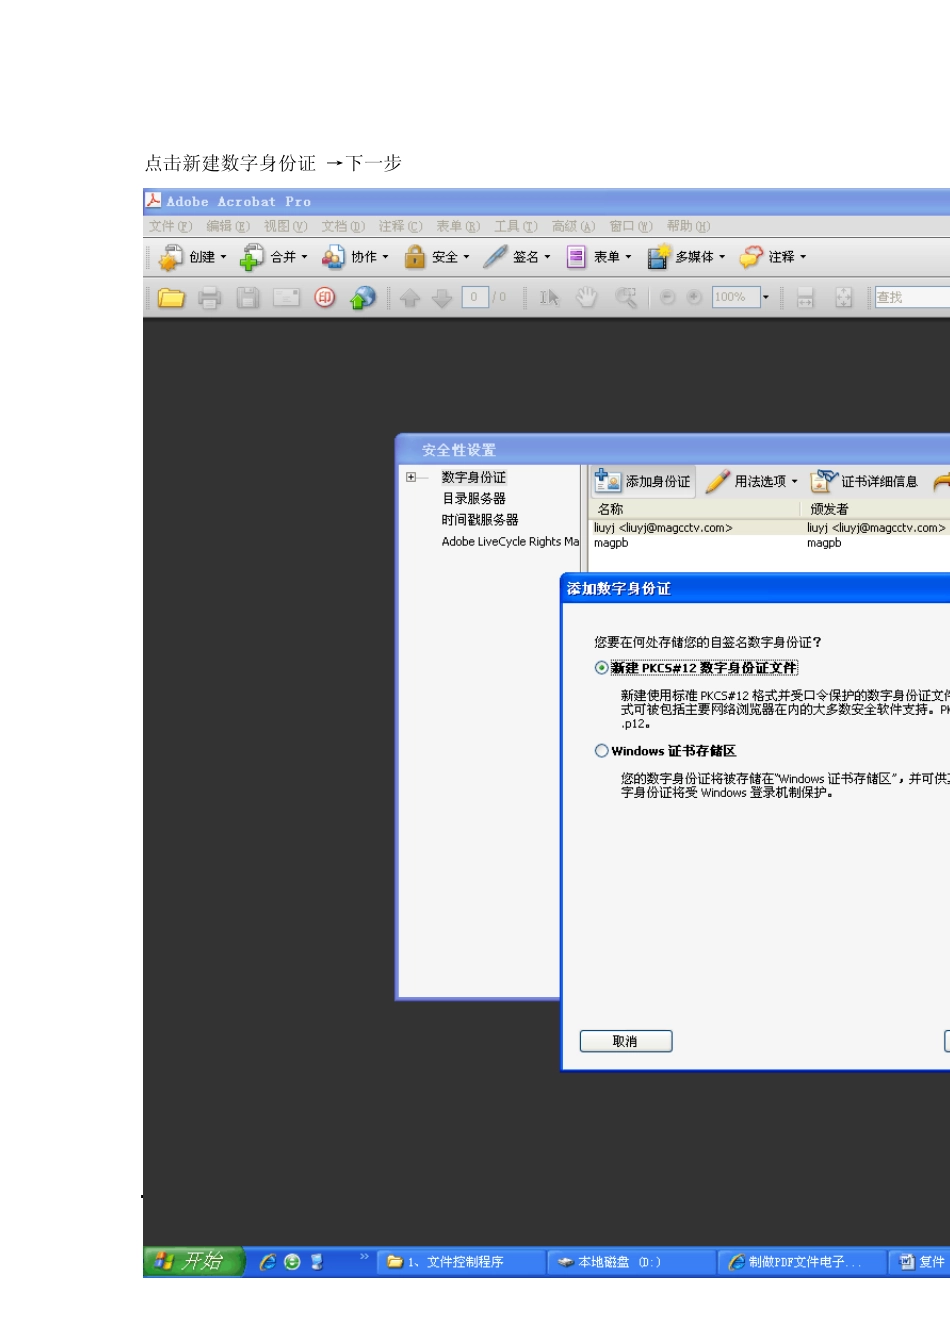The image size is (950, 1344).
Task: Click the Windows 开始 start button
Action: 194,1262
